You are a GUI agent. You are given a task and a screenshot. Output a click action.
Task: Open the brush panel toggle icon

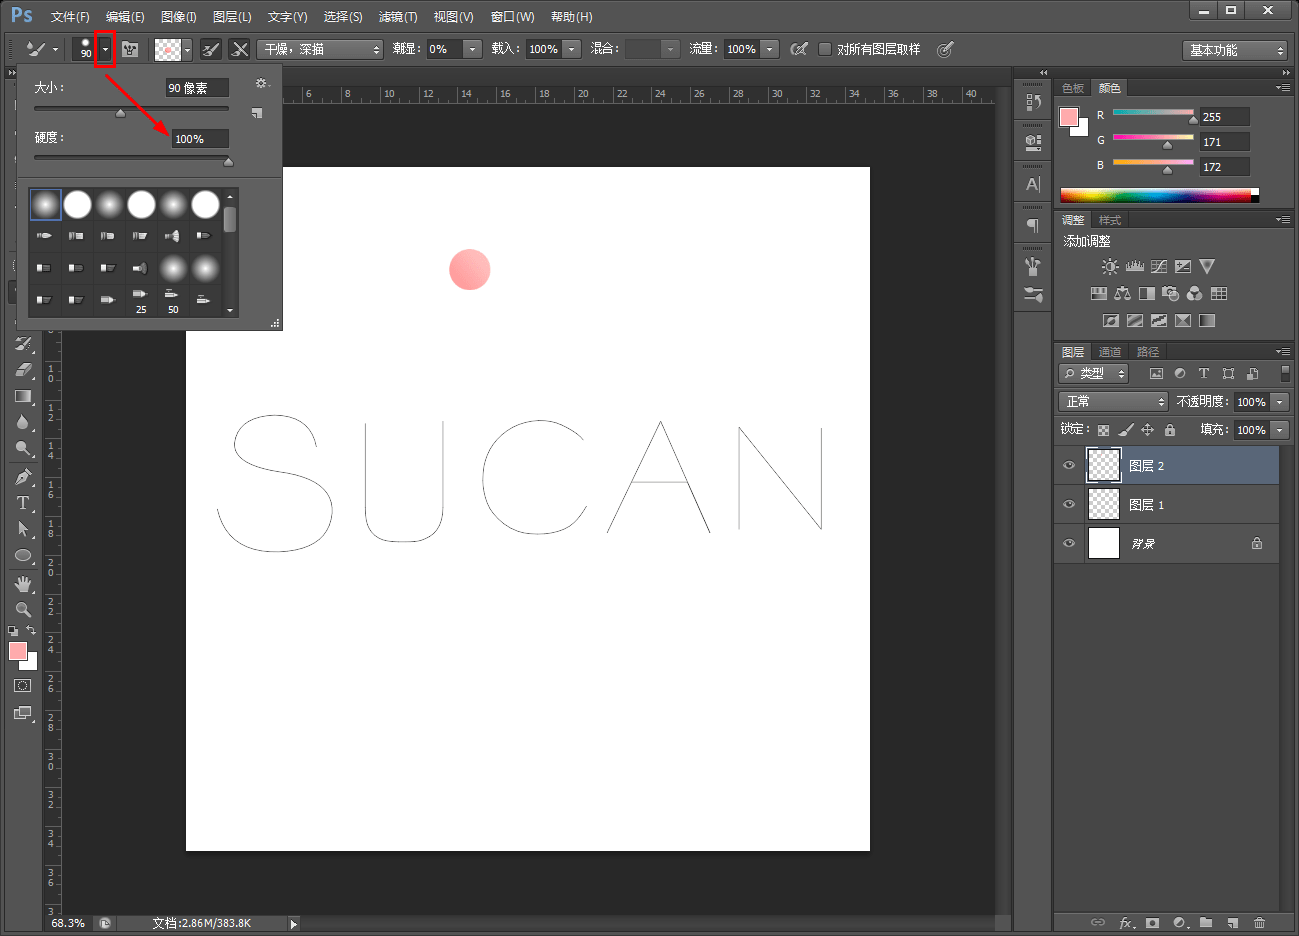tap(130, 49)
